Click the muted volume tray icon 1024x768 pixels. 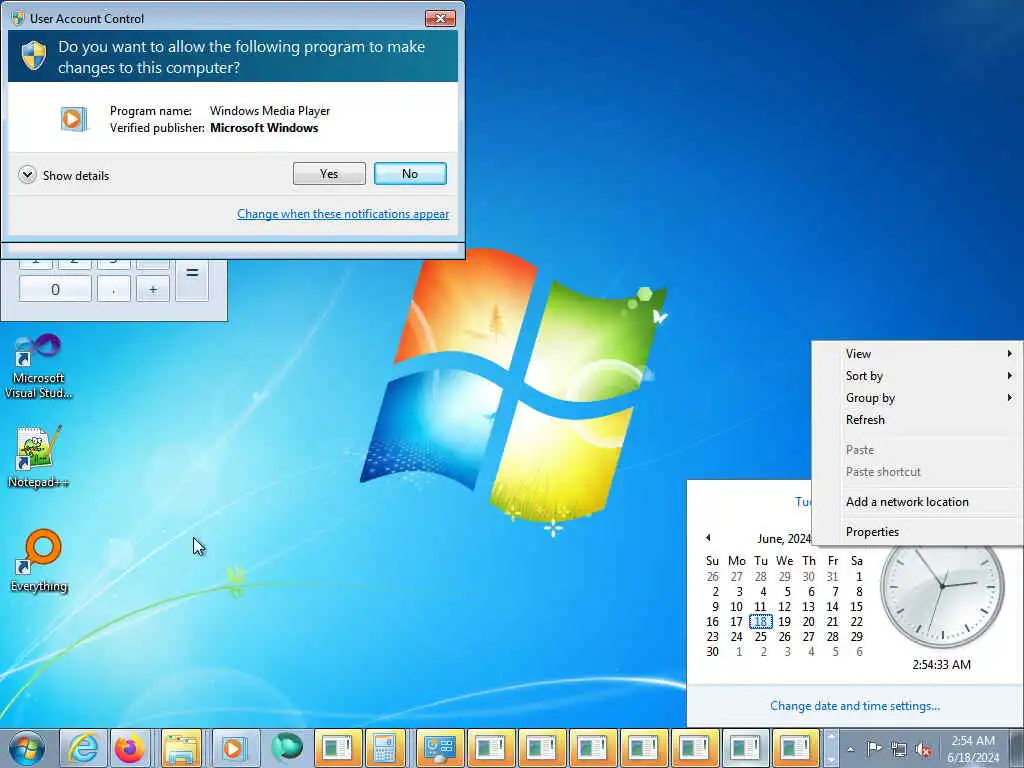point(923,749)
